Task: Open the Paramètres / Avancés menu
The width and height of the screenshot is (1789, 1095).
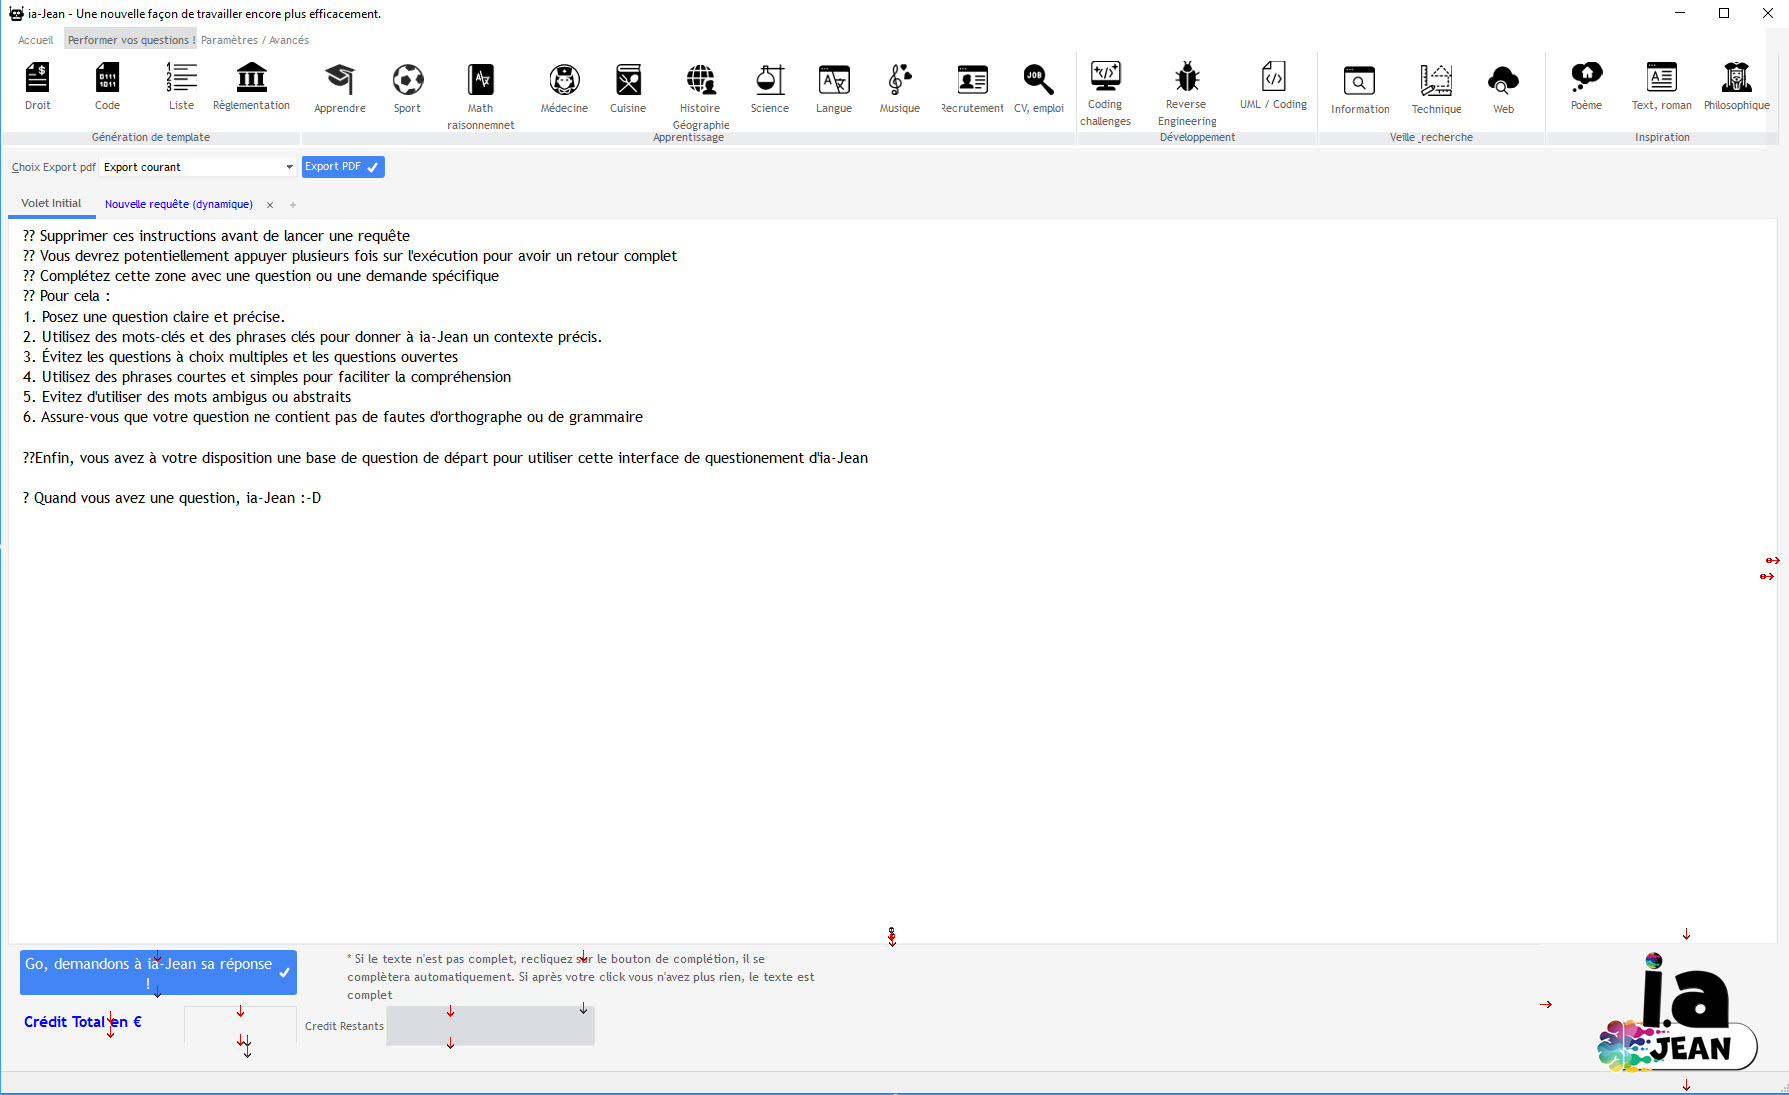Action: (254, 39)
